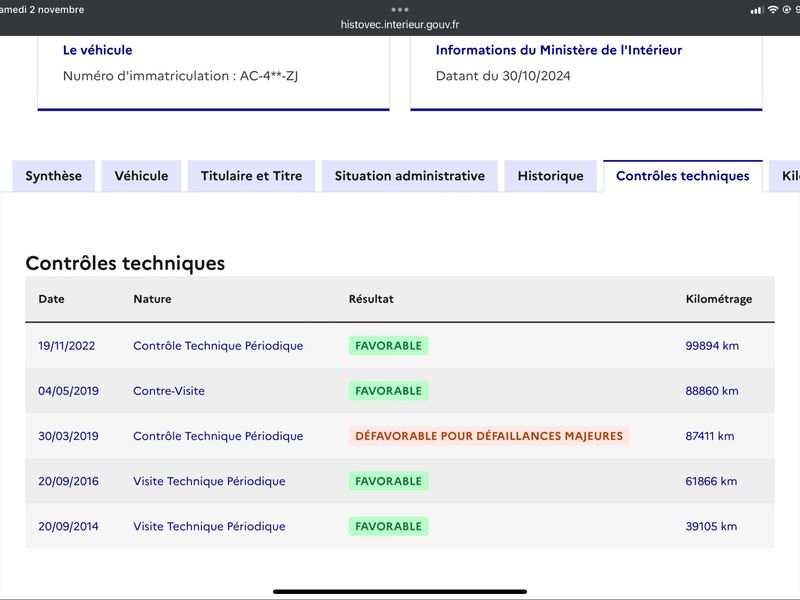Image resolution: width=800 pixels, height=600 pixels.
Task: Click the Kilométrage column header
Action: click(x=718, y=299)
